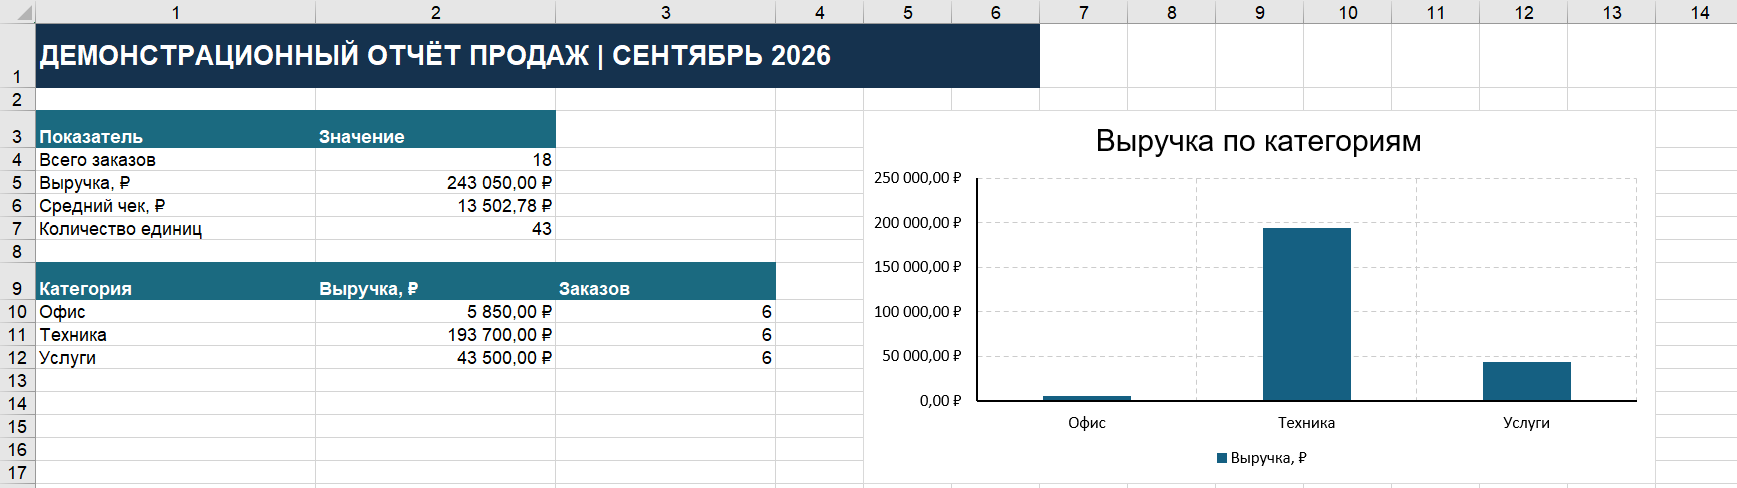Select column header 1
The width and height of the screenshot is (1737, 488).
coord(176,12)
